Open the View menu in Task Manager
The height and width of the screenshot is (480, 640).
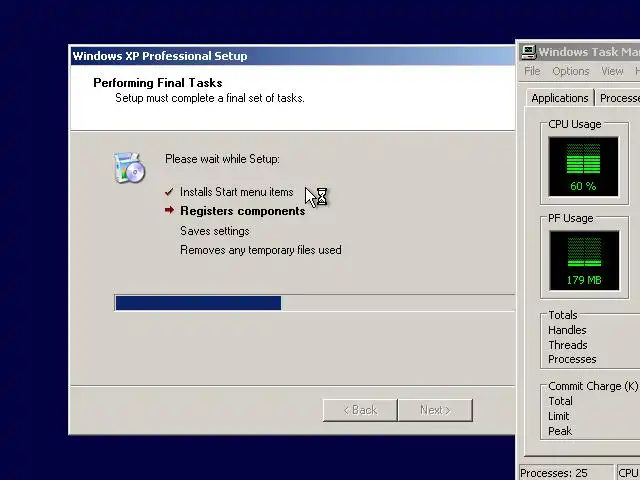coord(612,71)
